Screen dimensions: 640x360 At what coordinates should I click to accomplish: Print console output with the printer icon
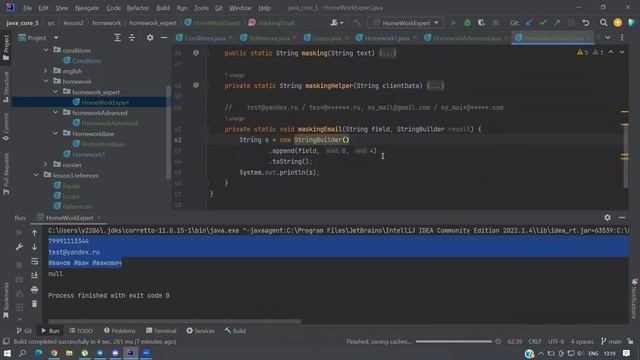34,290
